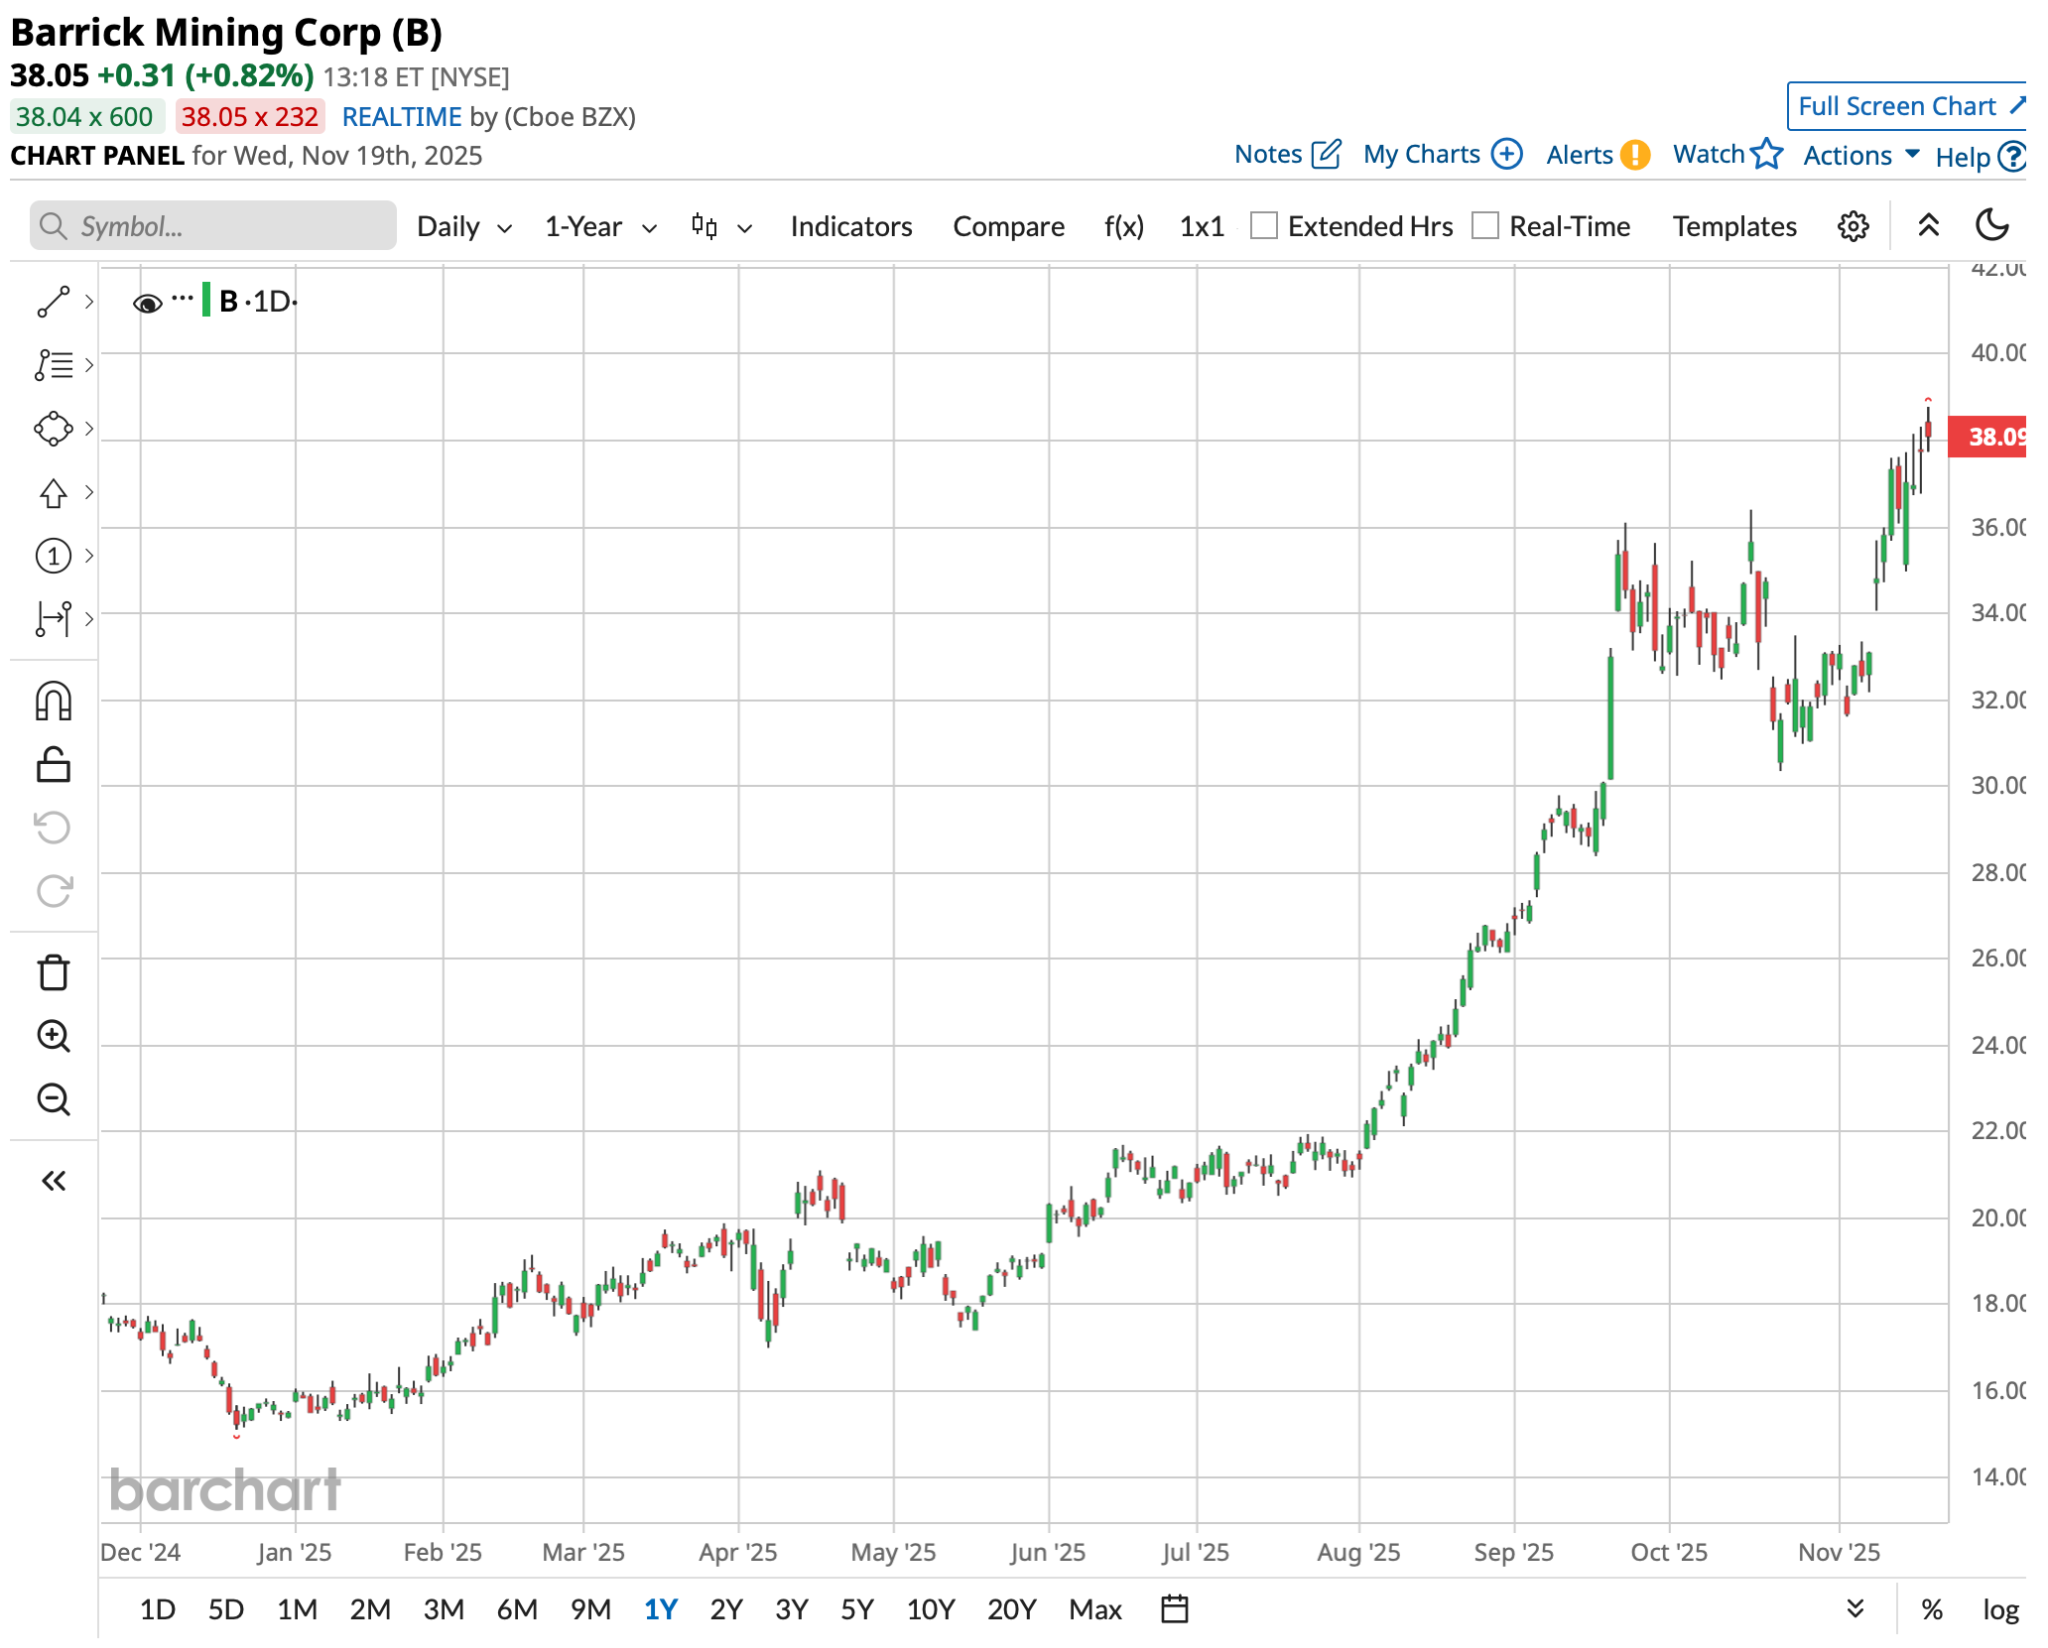Open the Actions dropdown menu
The width and height of the screenshot is (2048, 1648).
[x=1860, y=155]
